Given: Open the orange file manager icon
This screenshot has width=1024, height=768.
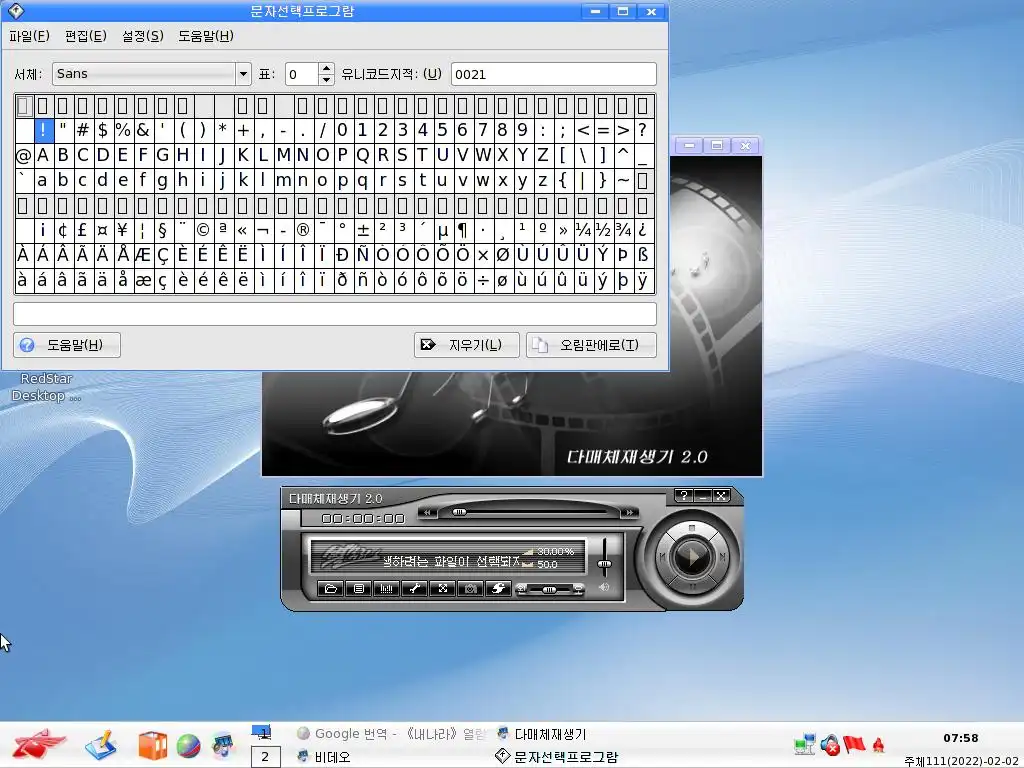Looking at the screenshot, I should pos(152,745).
